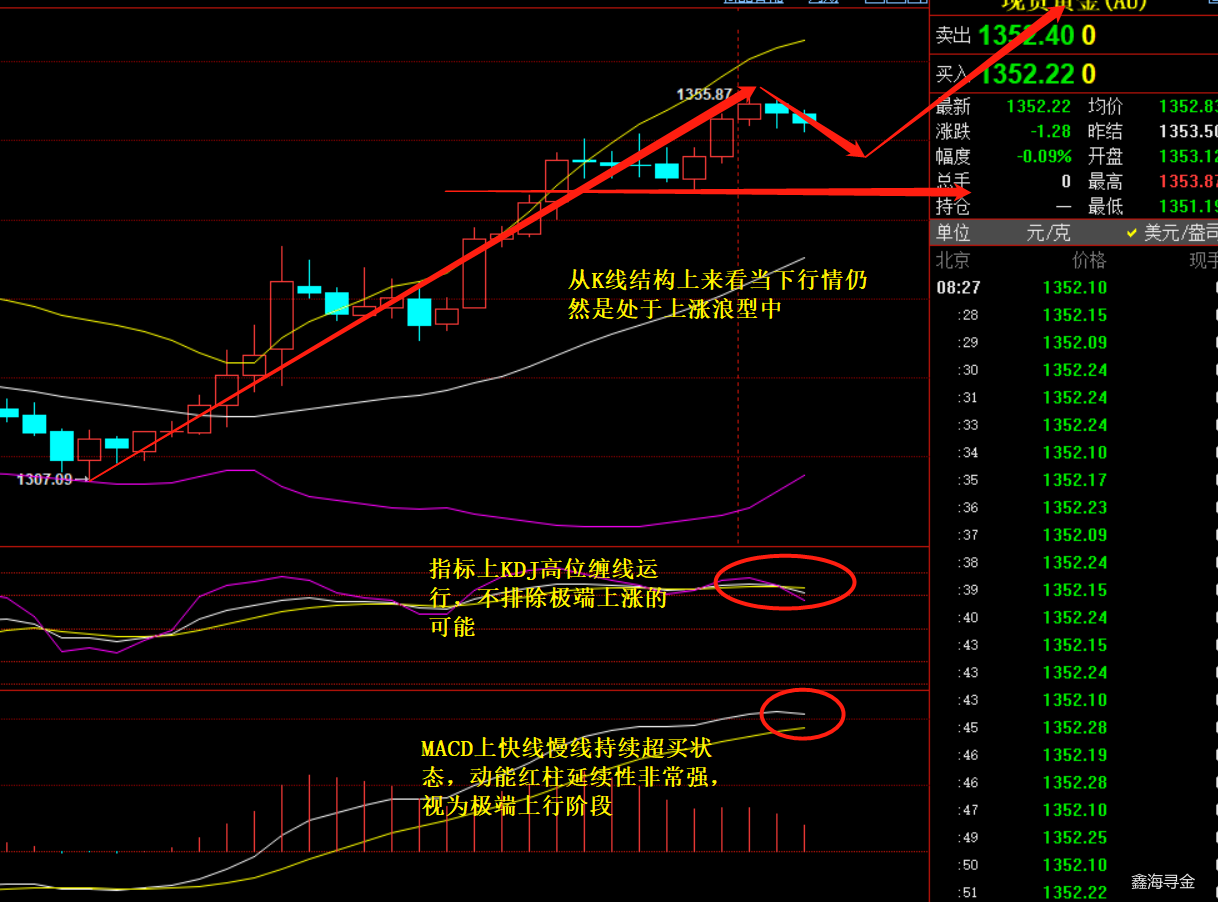Click the 买入 price 1352.22
The height and width of the screenshot is (902, 1218).
1026,74
